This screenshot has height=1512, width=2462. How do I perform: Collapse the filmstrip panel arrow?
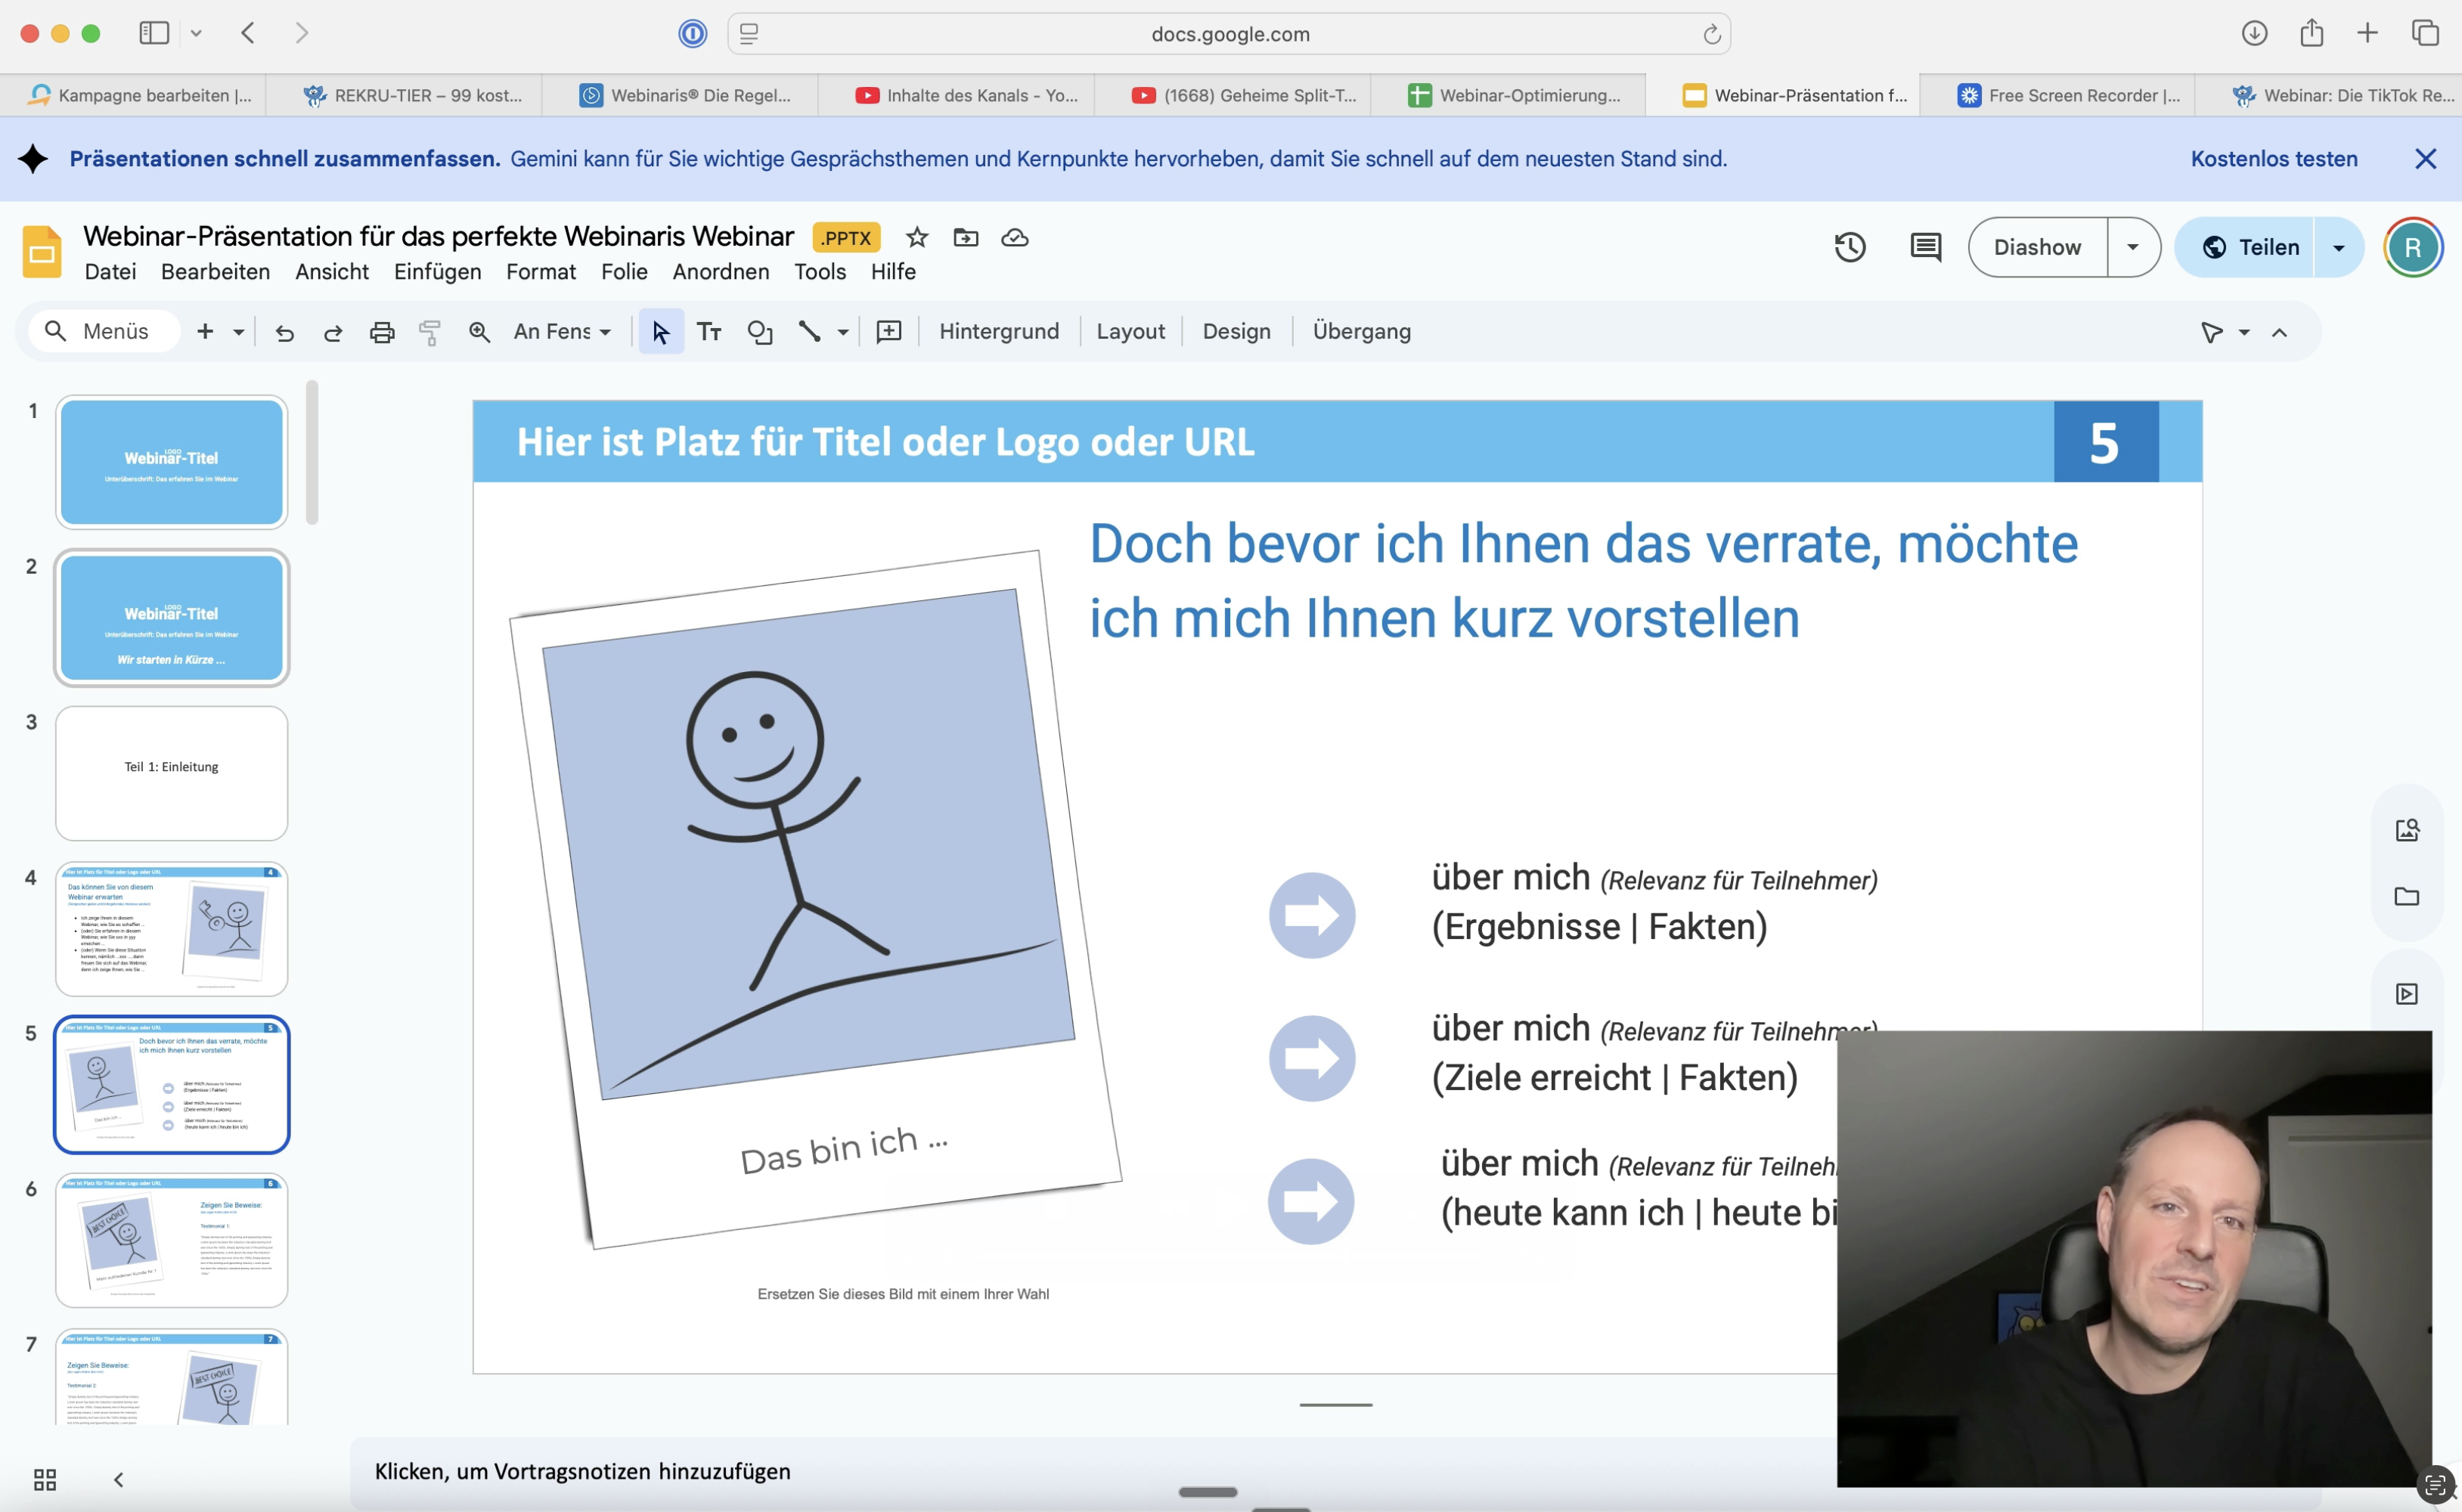click(x=118, y=1479)
